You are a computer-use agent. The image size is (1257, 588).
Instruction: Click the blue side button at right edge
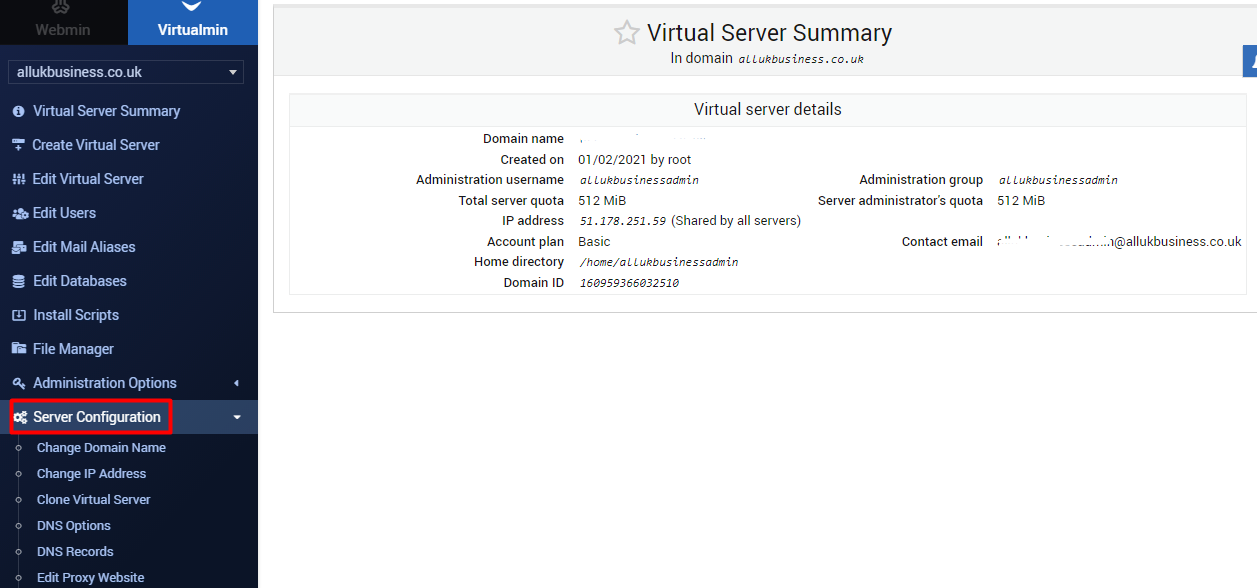coord(1249,61)
